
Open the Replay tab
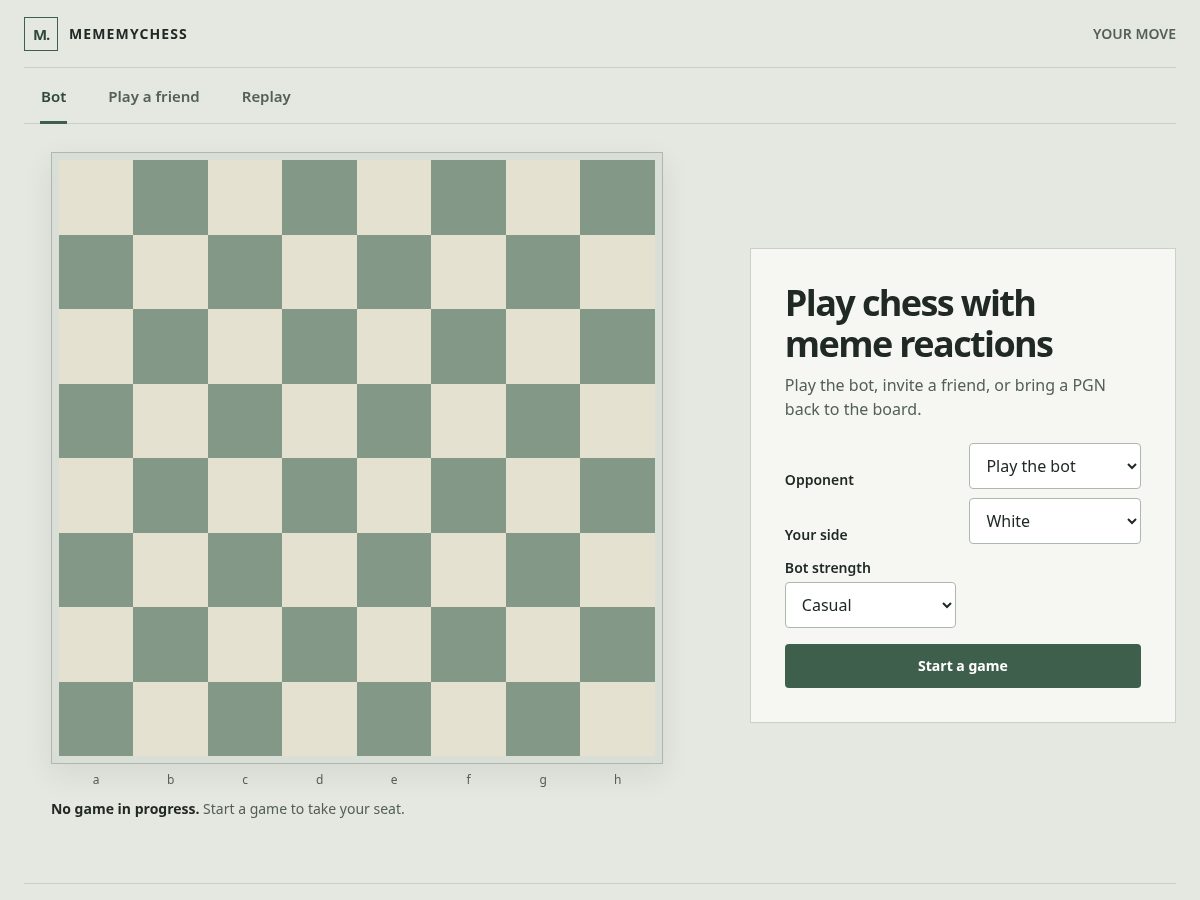click(266, 97)
